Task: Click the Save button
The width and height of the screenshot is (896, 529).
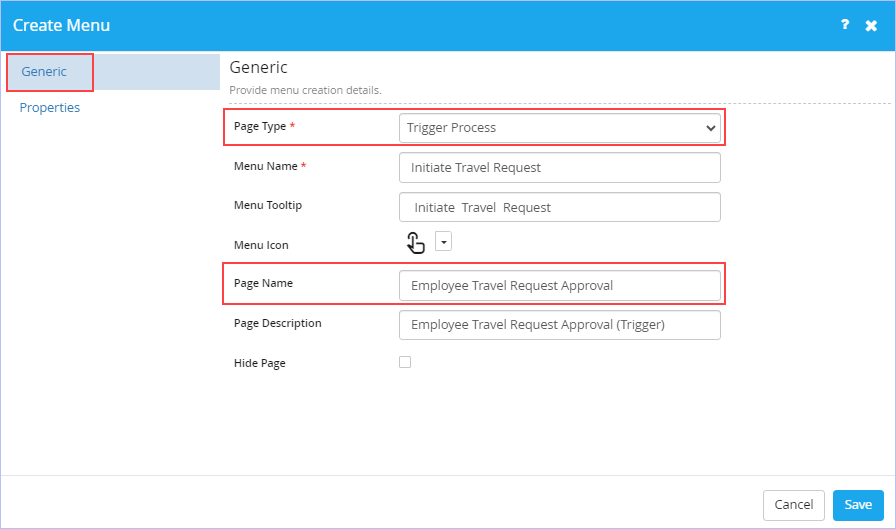Action: [858, 505]
